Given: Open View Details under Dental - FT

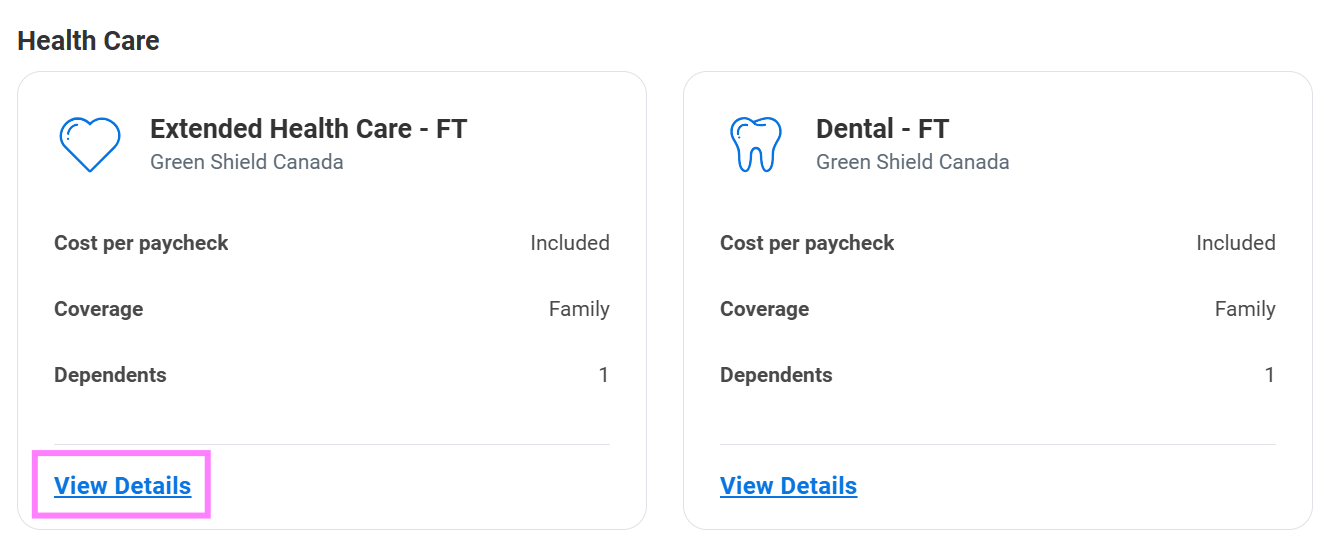Looking at the screenshot, I should [x=788, y=486].
